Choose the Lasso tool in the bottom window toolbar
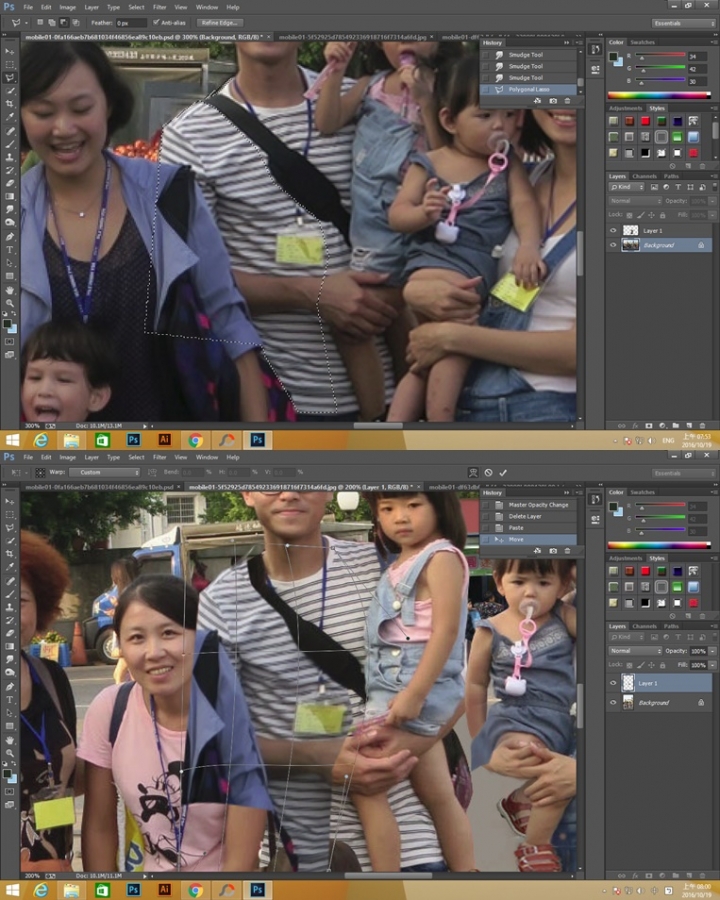Viewport: 720px width, 900px height. (x=10, y=527)
